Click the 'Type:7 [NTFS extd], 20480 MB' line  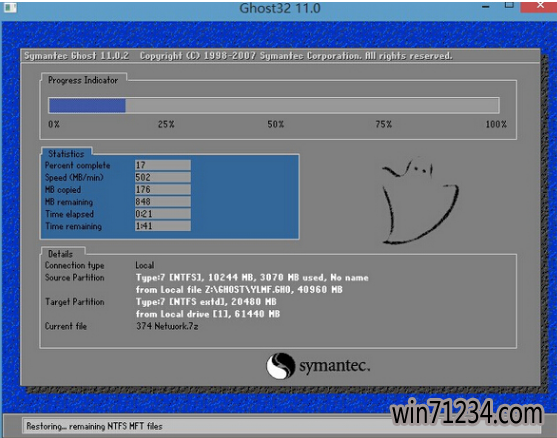[x=206, y=302]
